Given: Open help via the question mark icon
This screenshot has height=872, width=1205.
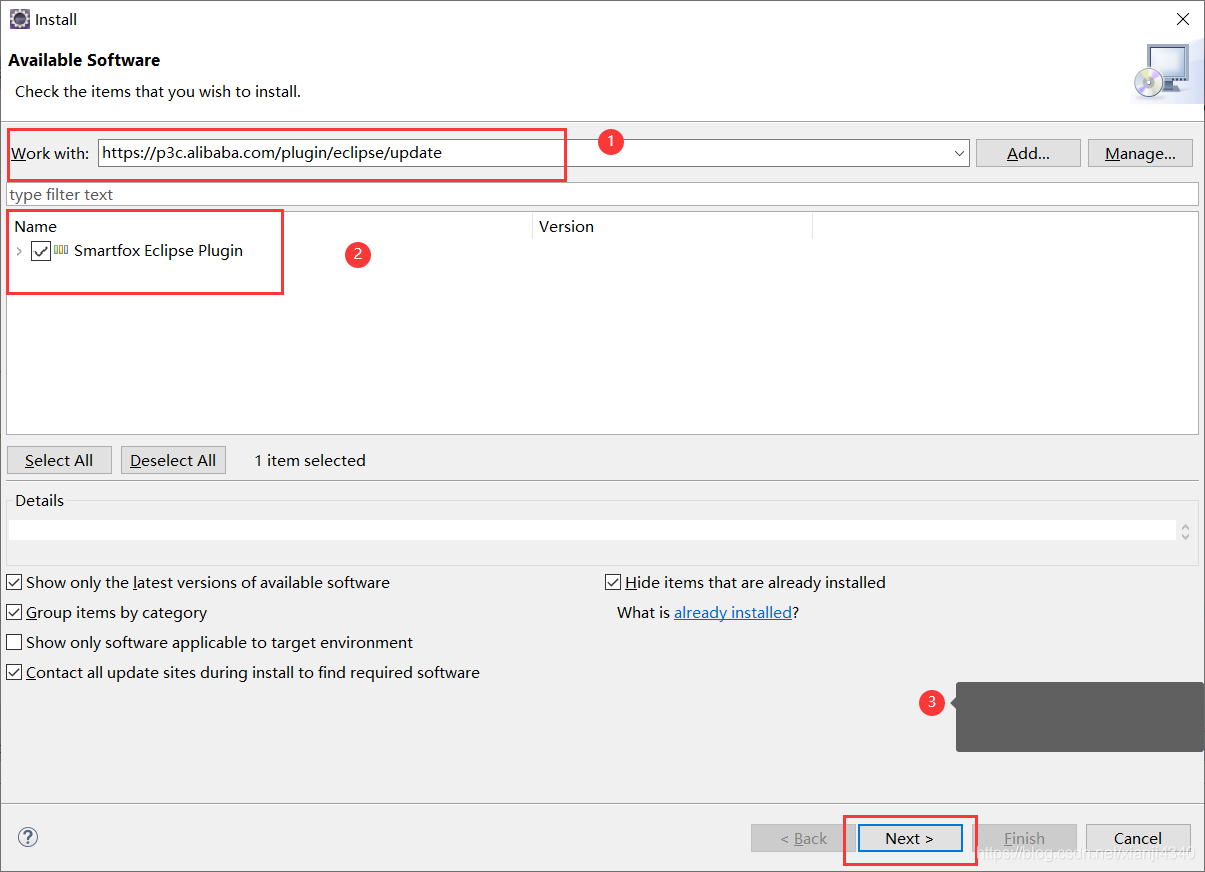Looking at the screenshot, I should tap(27, 837).
